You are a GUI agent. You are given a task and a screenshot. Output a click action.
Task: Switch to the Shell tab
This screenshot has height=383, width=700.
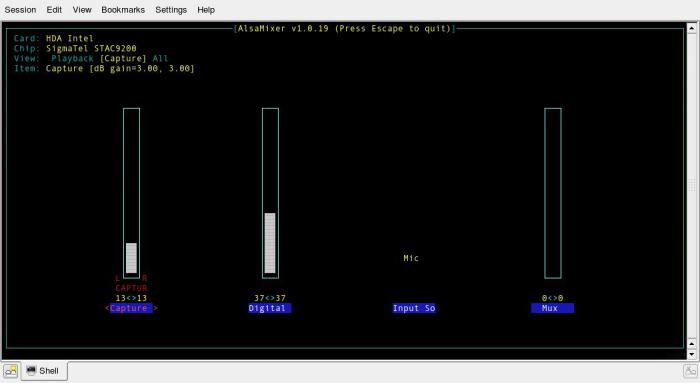pos(44,371)
